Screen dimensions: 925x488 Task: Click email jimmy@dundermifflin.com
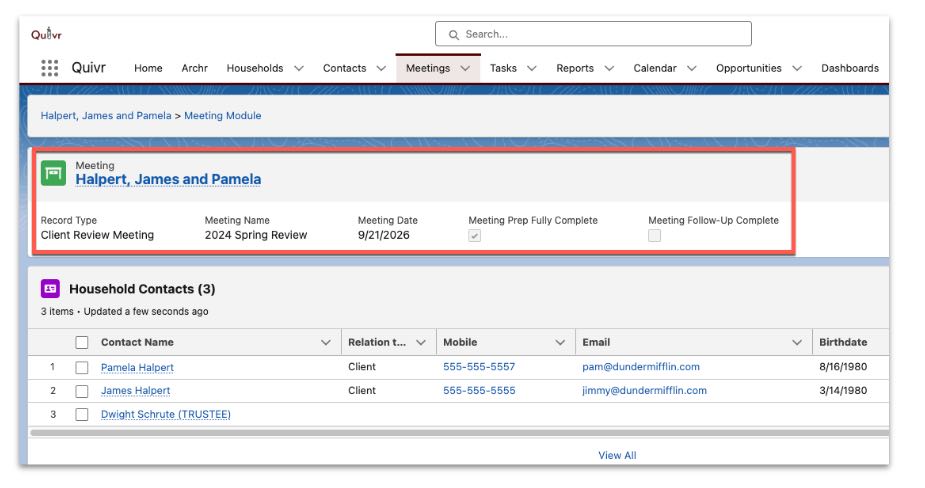pos(644,390)
